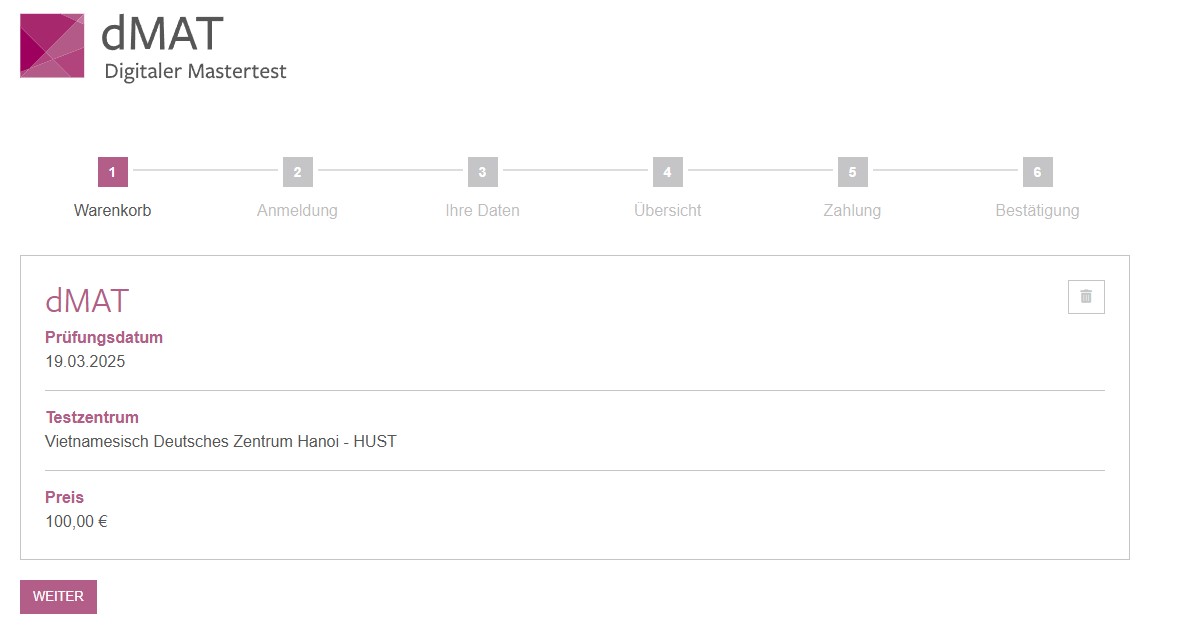The height and width of the screenshot is (627, 1192).
Task: Click the dMAT cart item heading
Action: tap(87, 301)
